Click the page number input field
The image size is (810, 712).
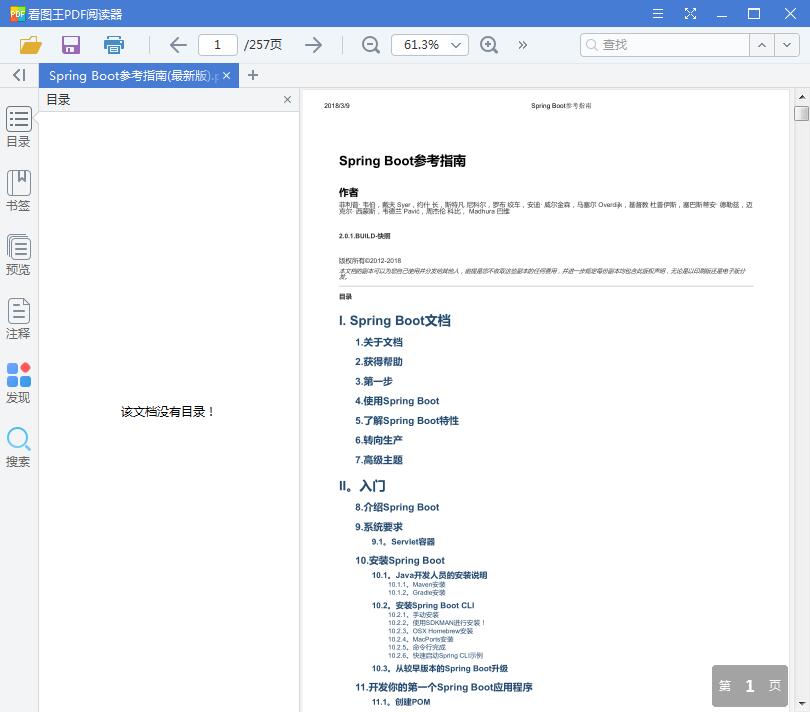pyautogui.click(x=217, y=45)
